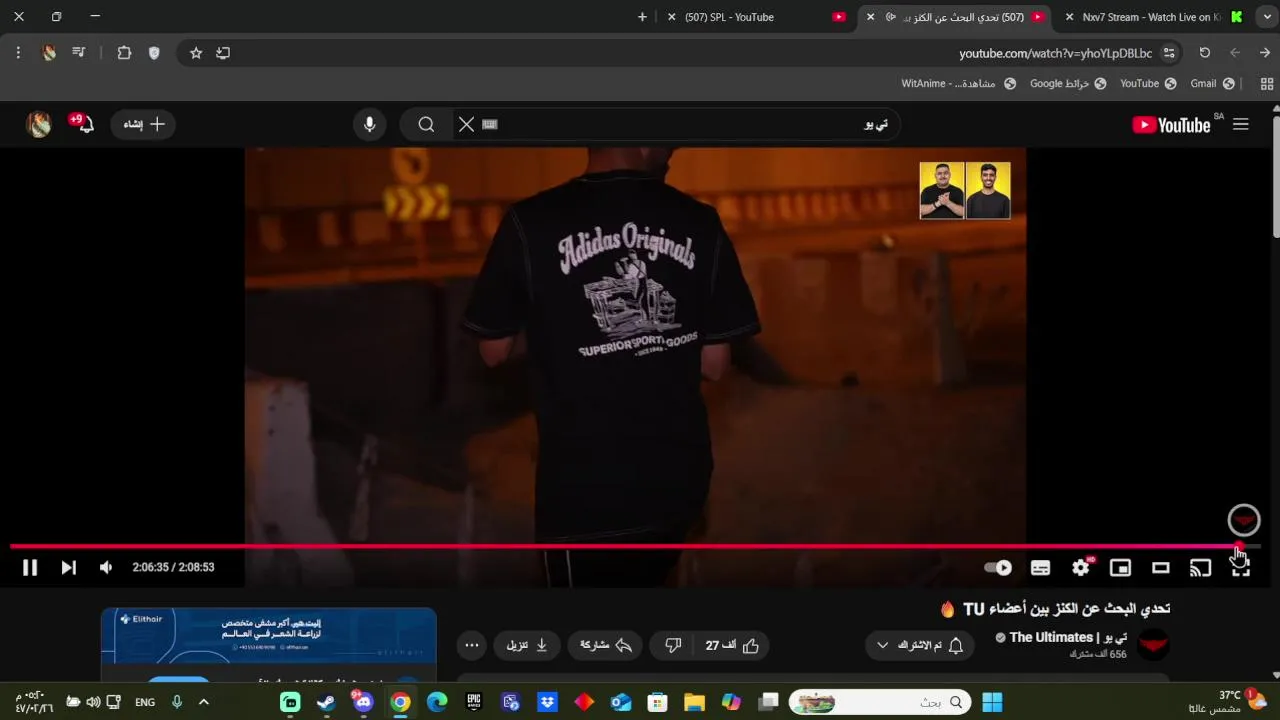Expand subscription notification options (تم الاشتراك)
Screen dimensions: 1280x720
coord(919,646)
